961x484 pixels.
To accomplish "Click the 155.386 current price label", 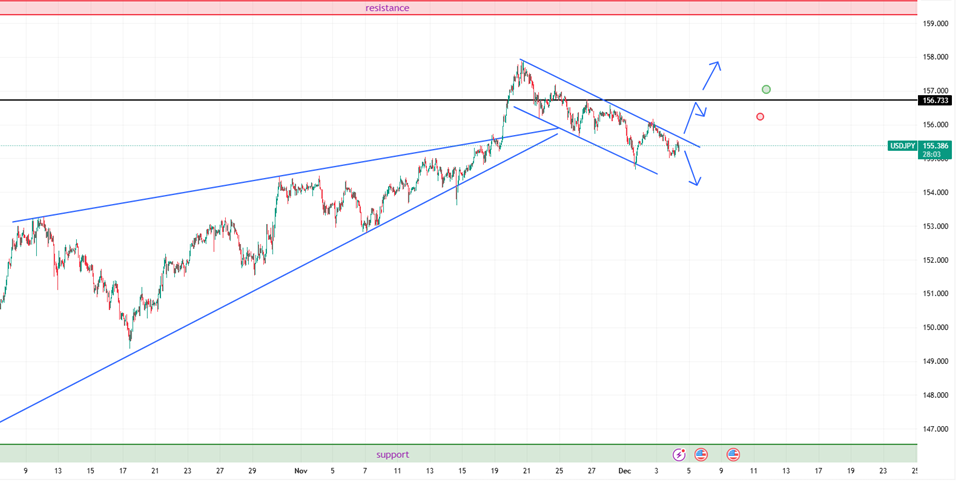I will tap(935, 146).
